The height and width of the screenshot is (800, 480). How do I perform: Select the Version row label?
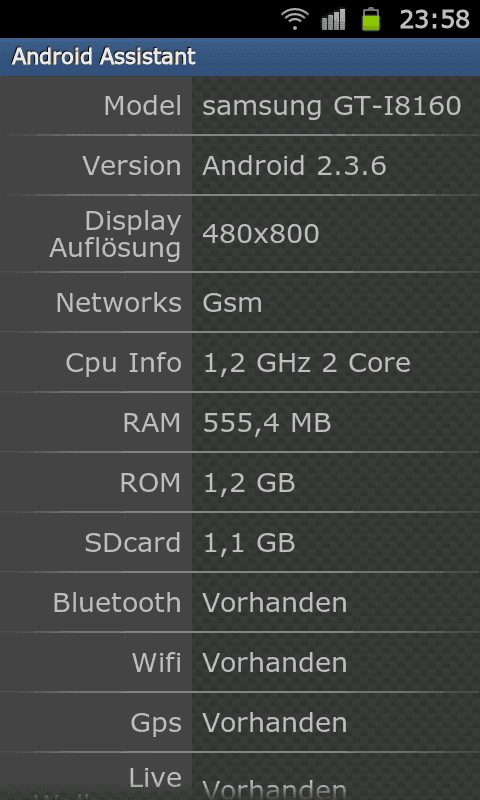132,166
